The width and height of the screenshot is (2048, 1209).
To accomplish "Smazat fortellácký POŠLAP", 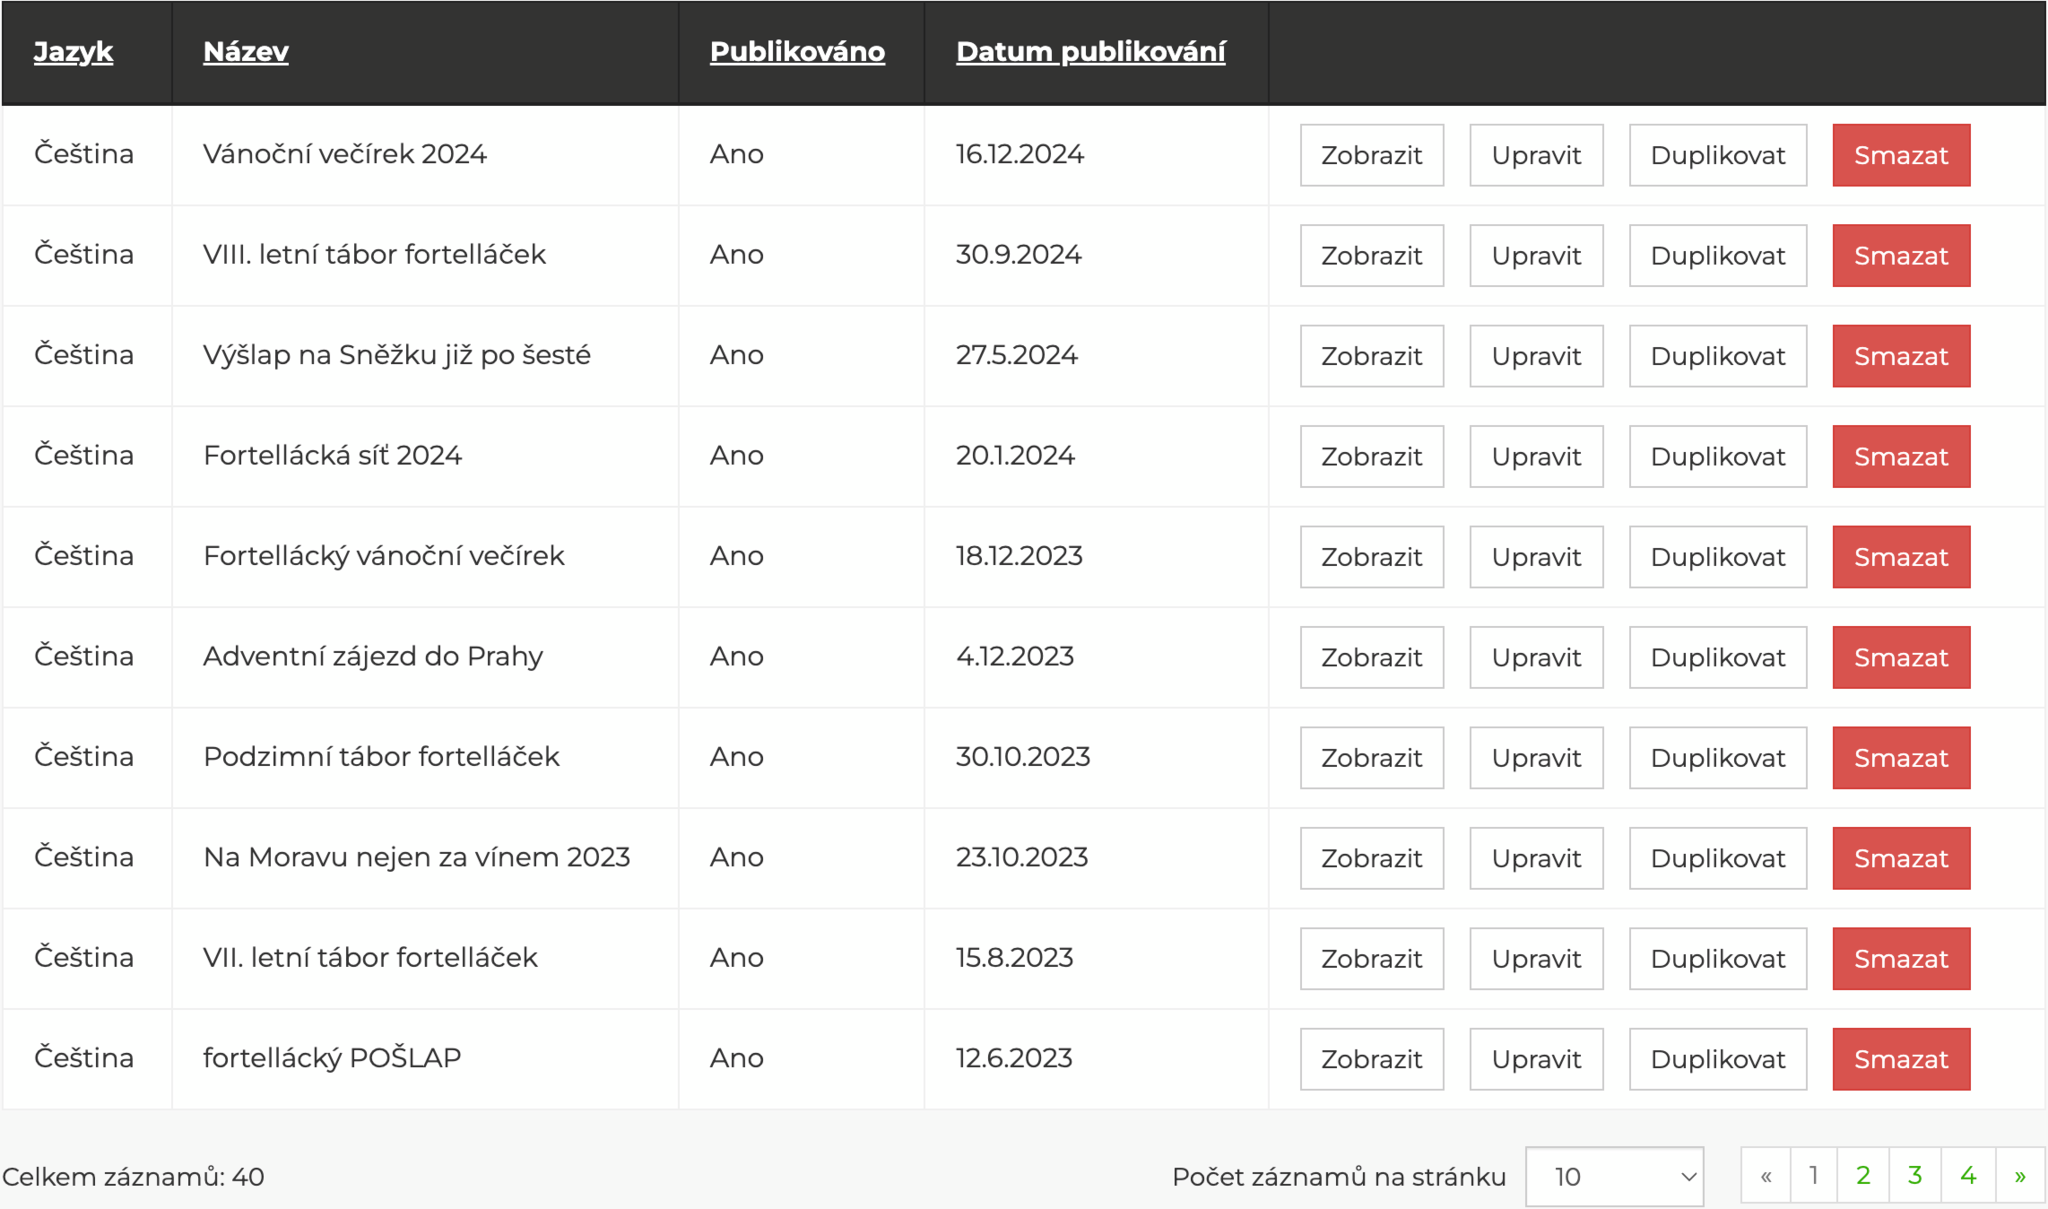I will (1901, 1059).
